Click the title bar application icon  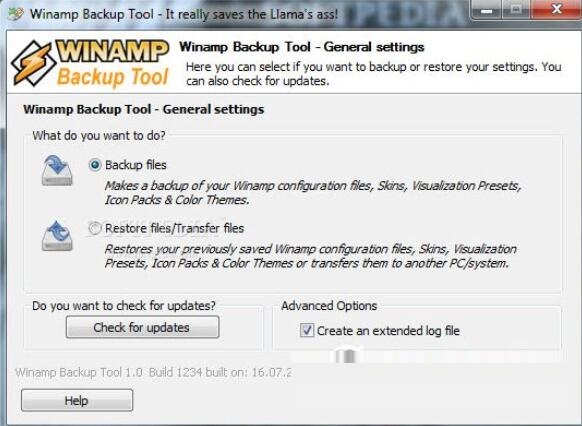[16, 14]
